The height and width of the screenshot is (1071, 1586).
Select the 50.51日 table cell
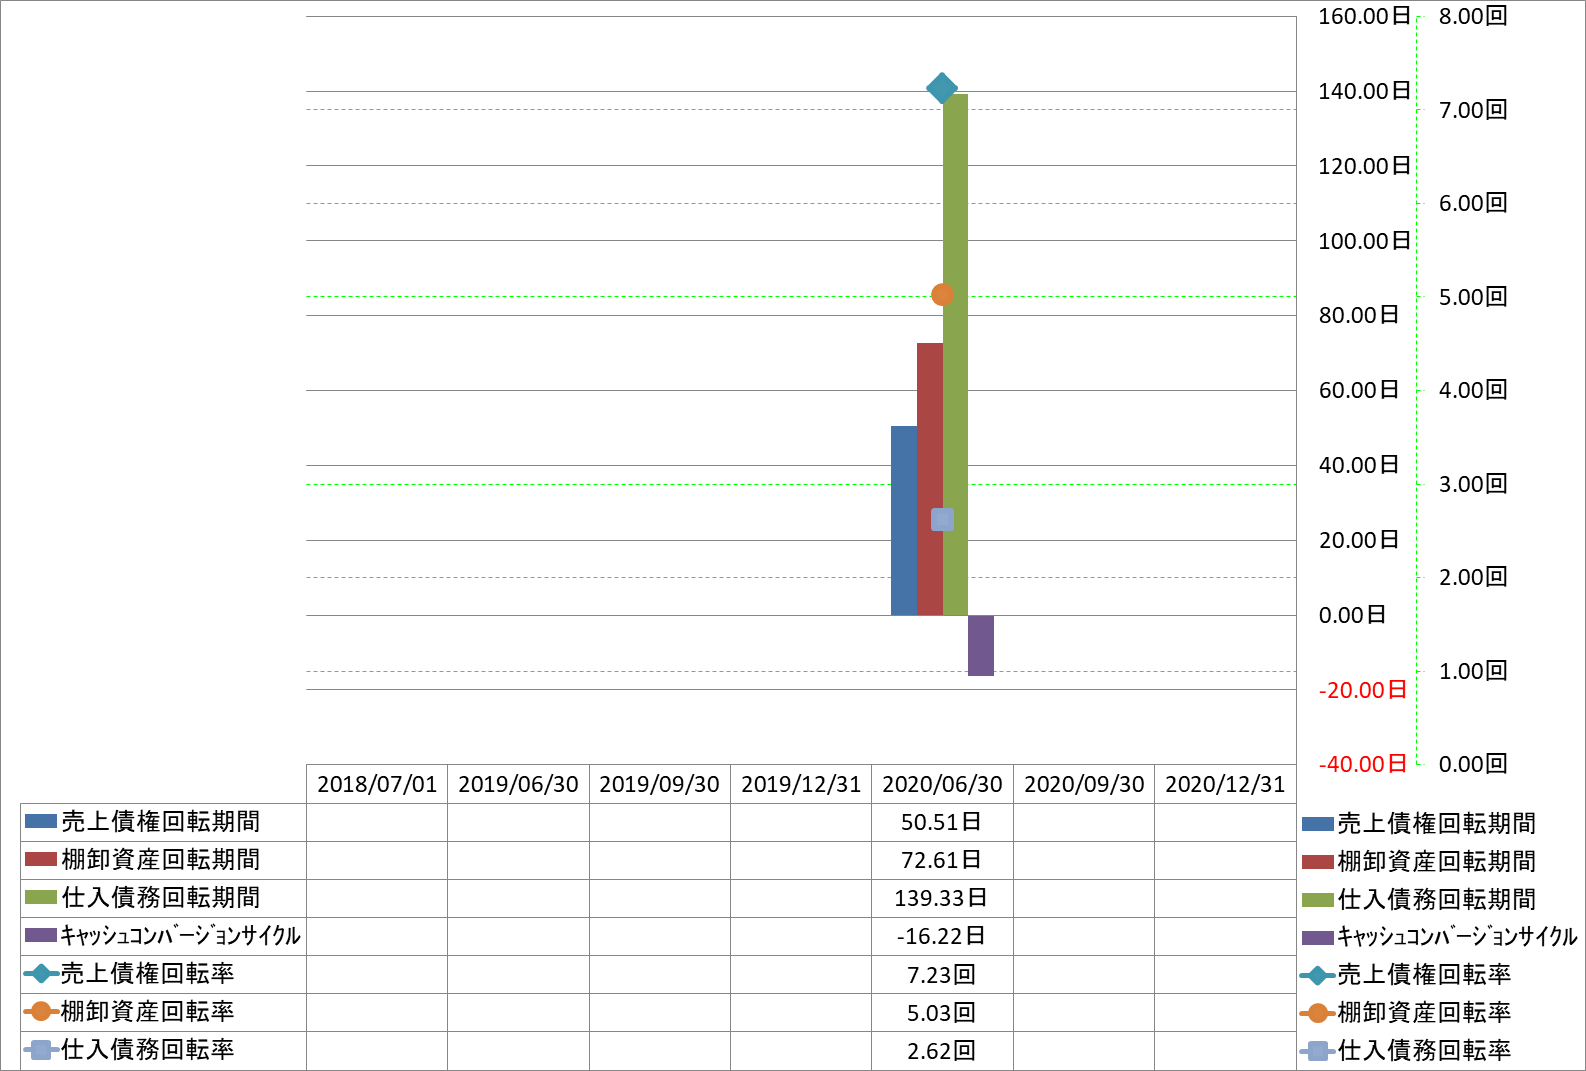[942, 822]
